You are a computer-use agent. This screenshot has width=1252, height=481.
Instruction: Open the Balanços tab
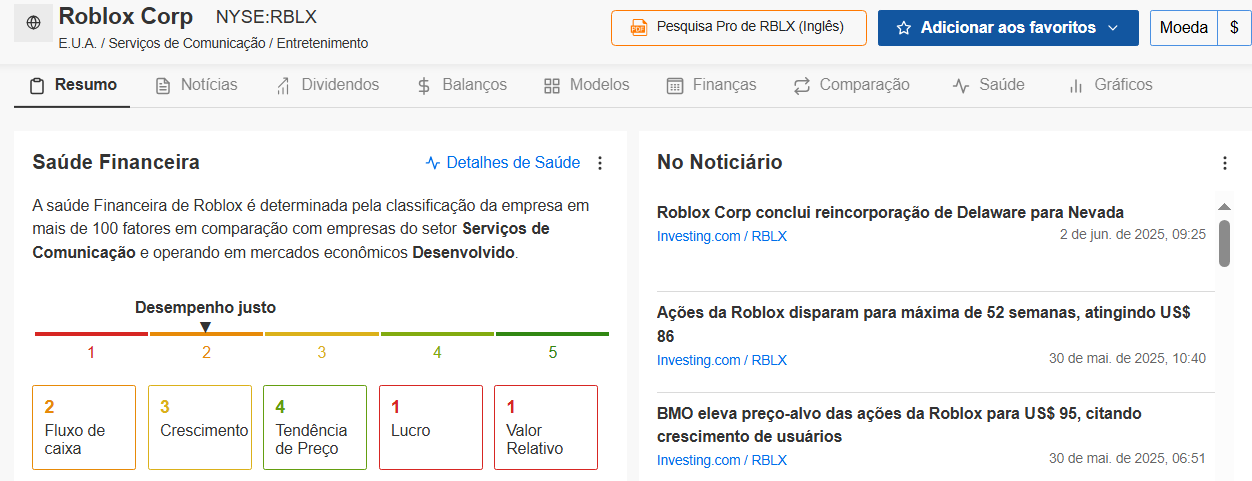pos(462,85)
